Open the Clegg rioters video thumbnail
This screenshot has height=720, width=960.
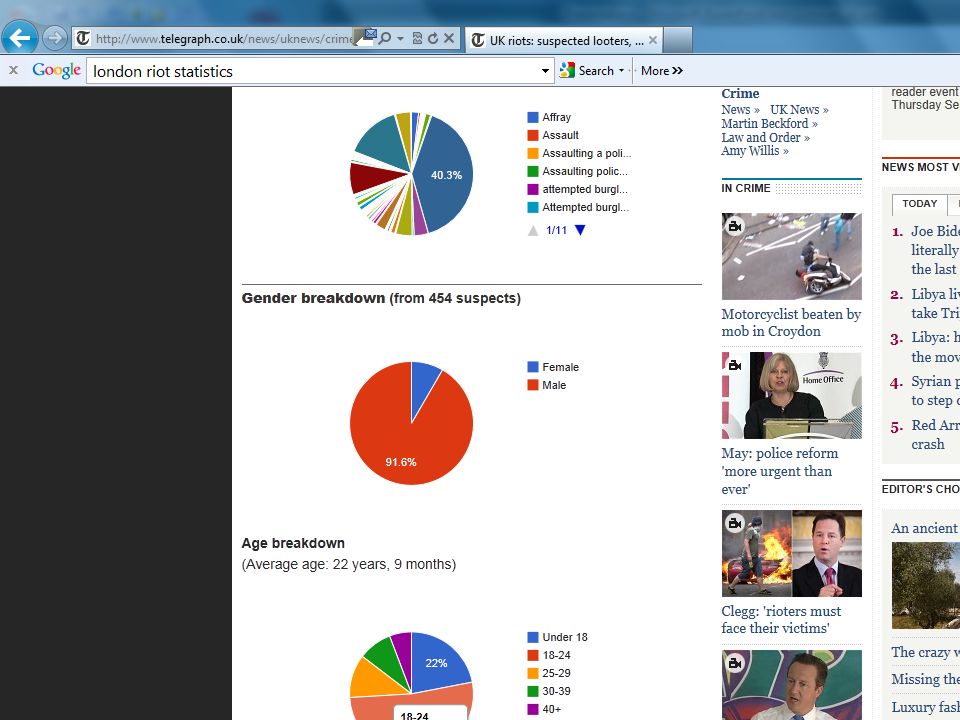coord(792,553)
